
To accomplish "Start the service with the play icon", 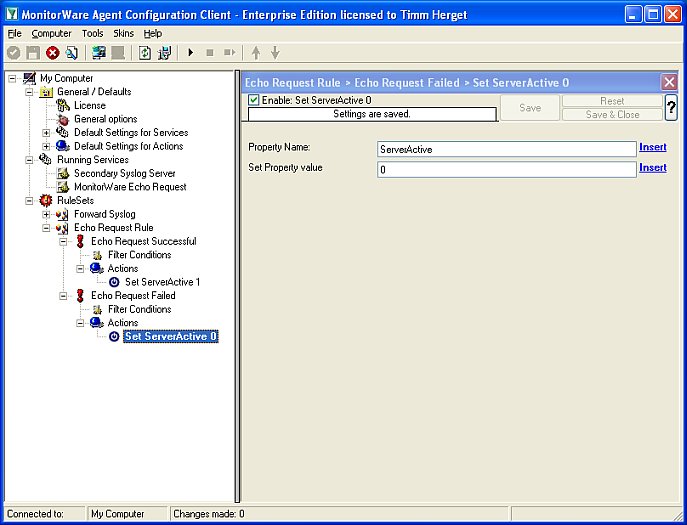I will coord(191,53).
